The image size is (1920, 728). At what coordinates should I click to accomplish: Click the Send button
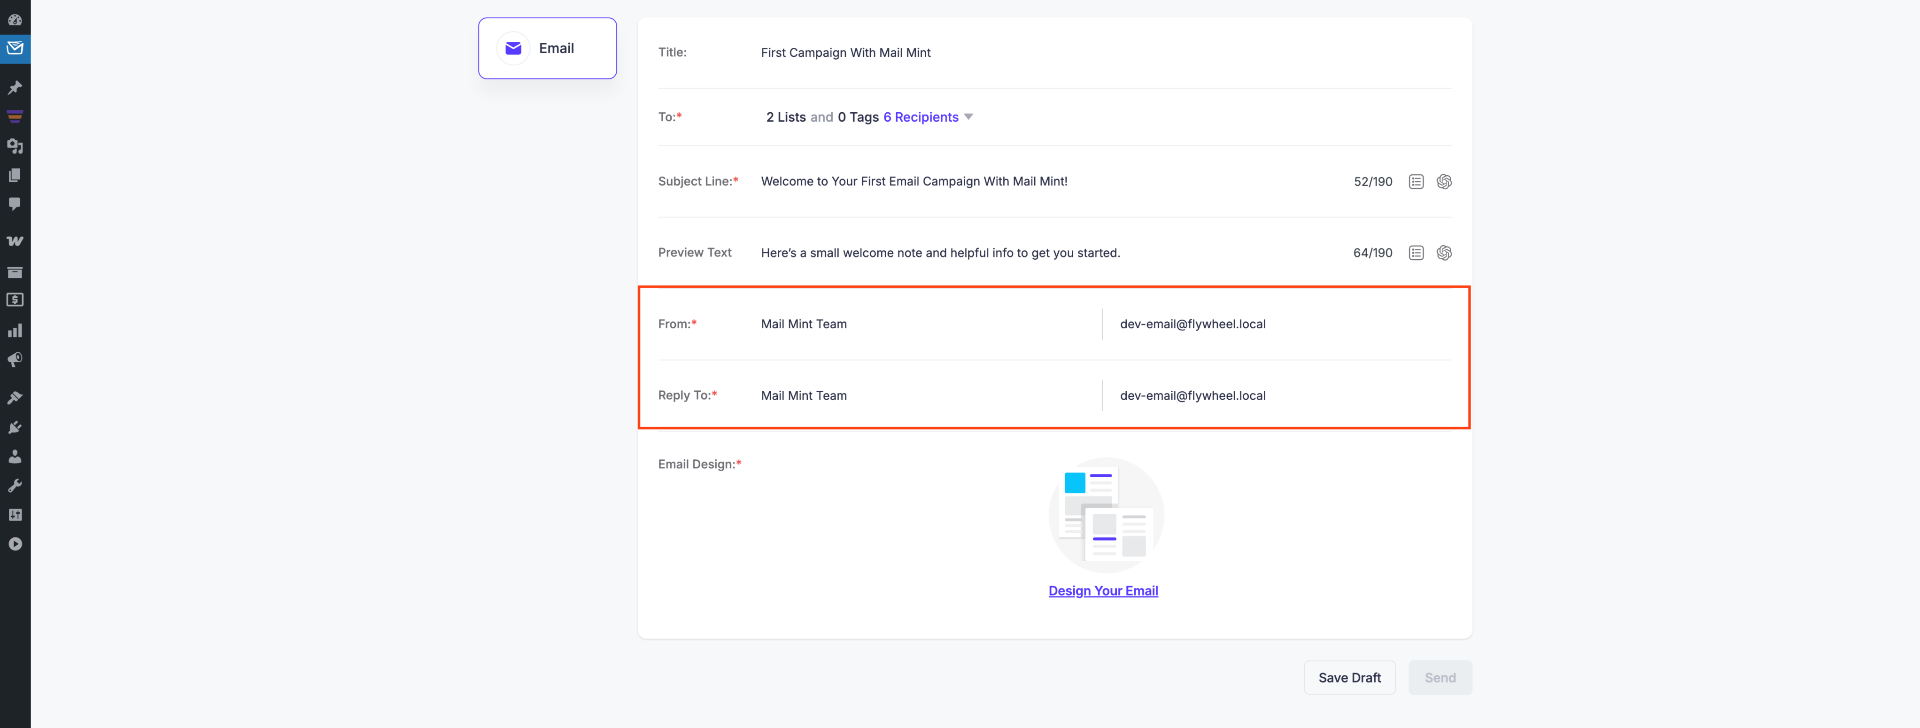pos(1440,678)
